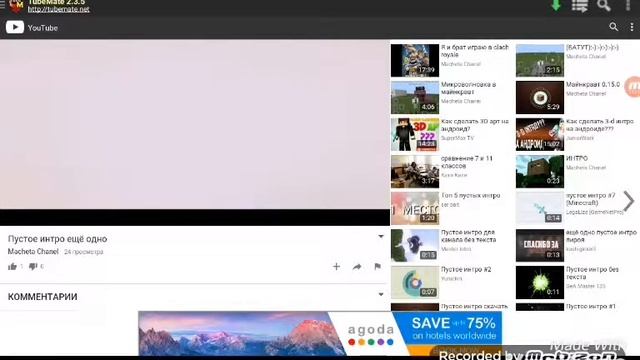Select title 'Пустое интро скачать'

474,306
